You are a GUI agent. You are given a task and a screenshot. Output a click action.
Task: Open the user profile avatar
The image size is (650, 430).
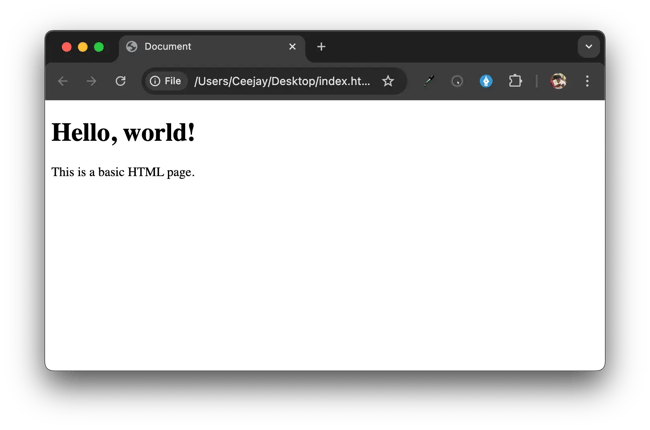pos(558,81)
